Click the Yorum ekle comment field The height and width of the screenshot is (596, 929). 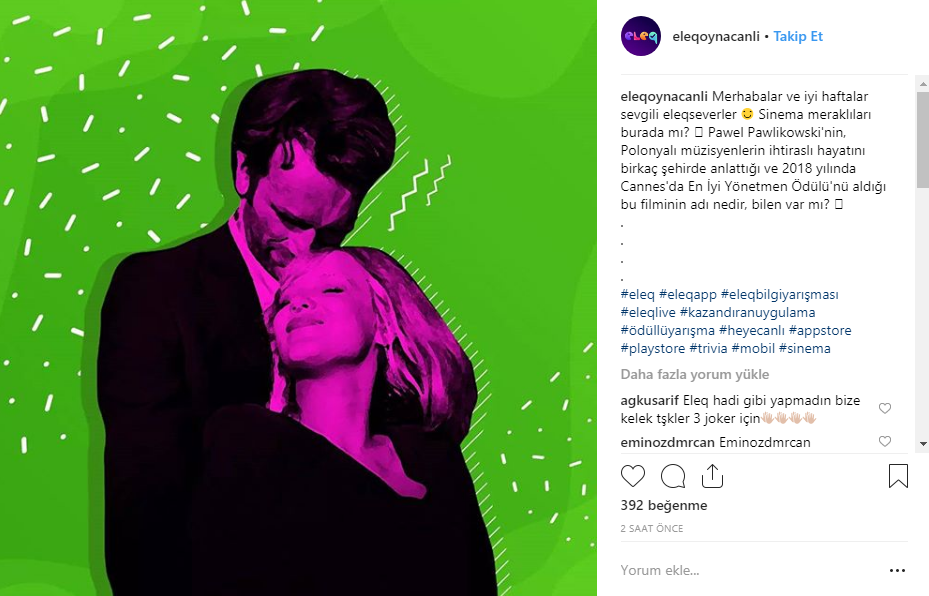click(x=661, y=570)
